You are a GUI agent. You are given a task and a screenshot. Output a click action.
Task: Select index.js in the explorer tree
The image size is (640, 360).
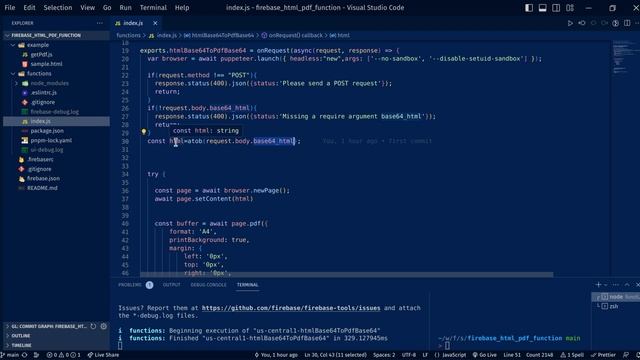click(x=56, y=121)
